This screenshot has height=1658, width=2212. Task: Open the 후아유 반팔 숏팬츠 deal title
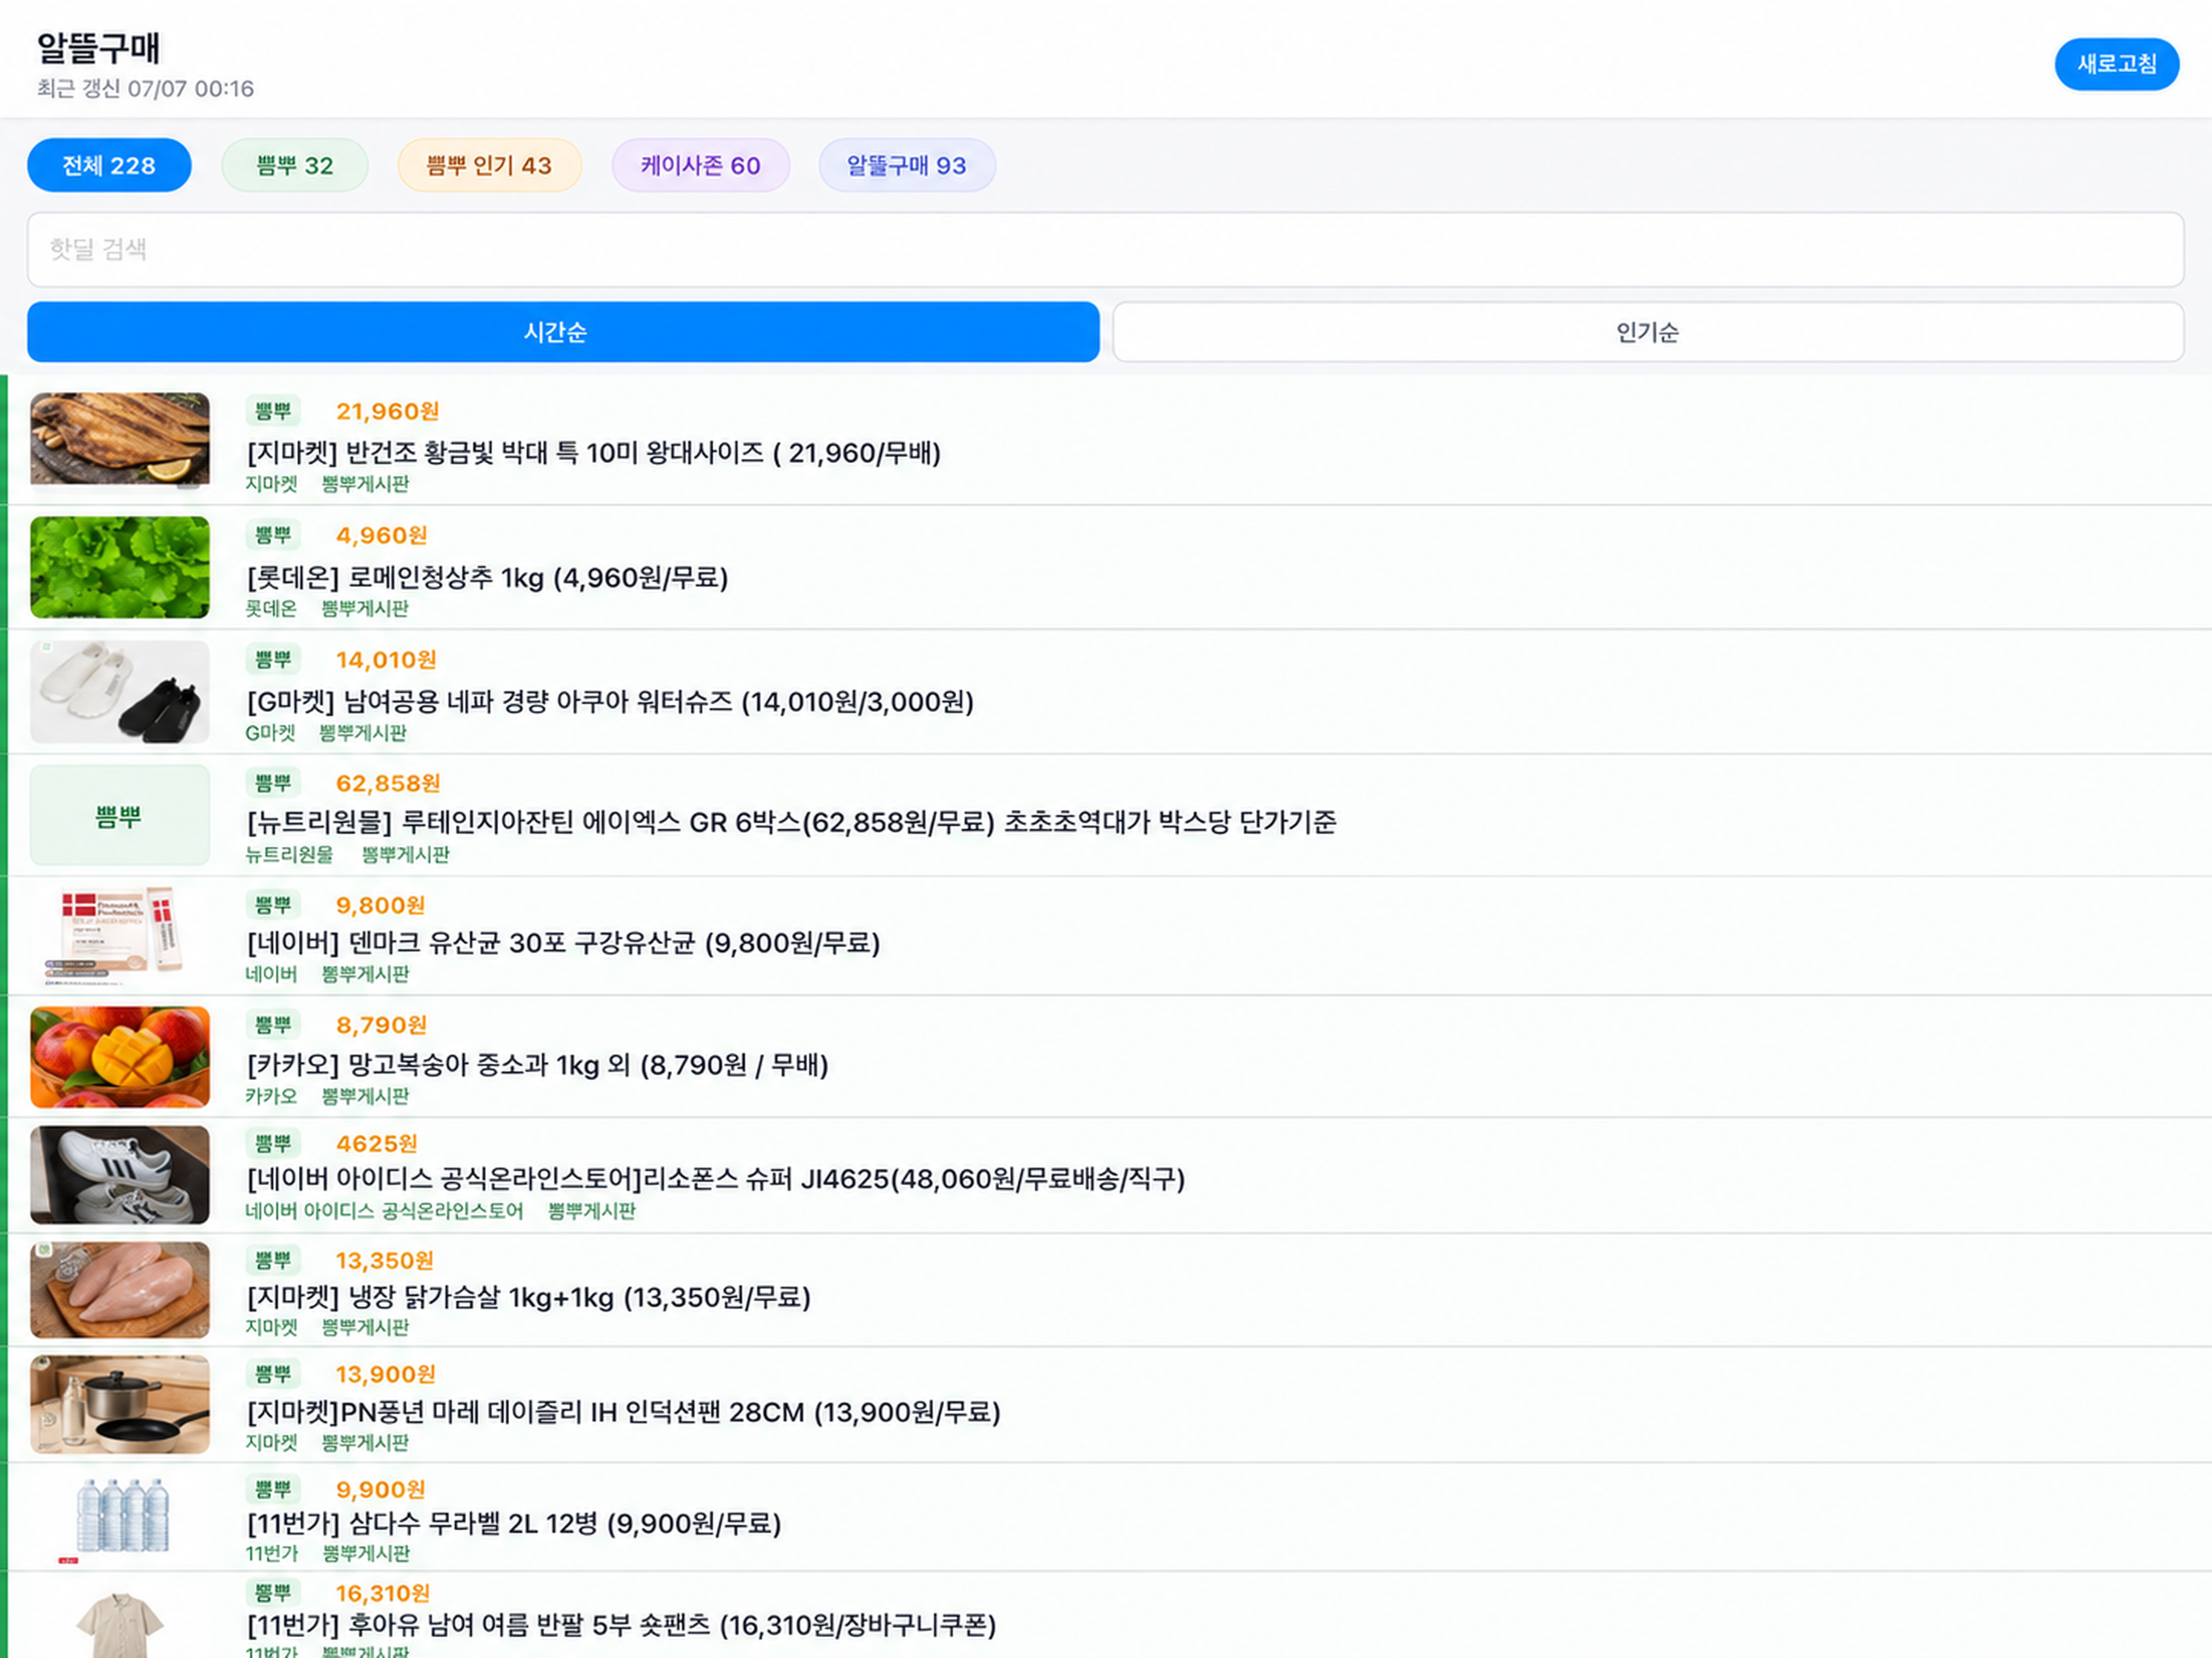[621, 1625]
